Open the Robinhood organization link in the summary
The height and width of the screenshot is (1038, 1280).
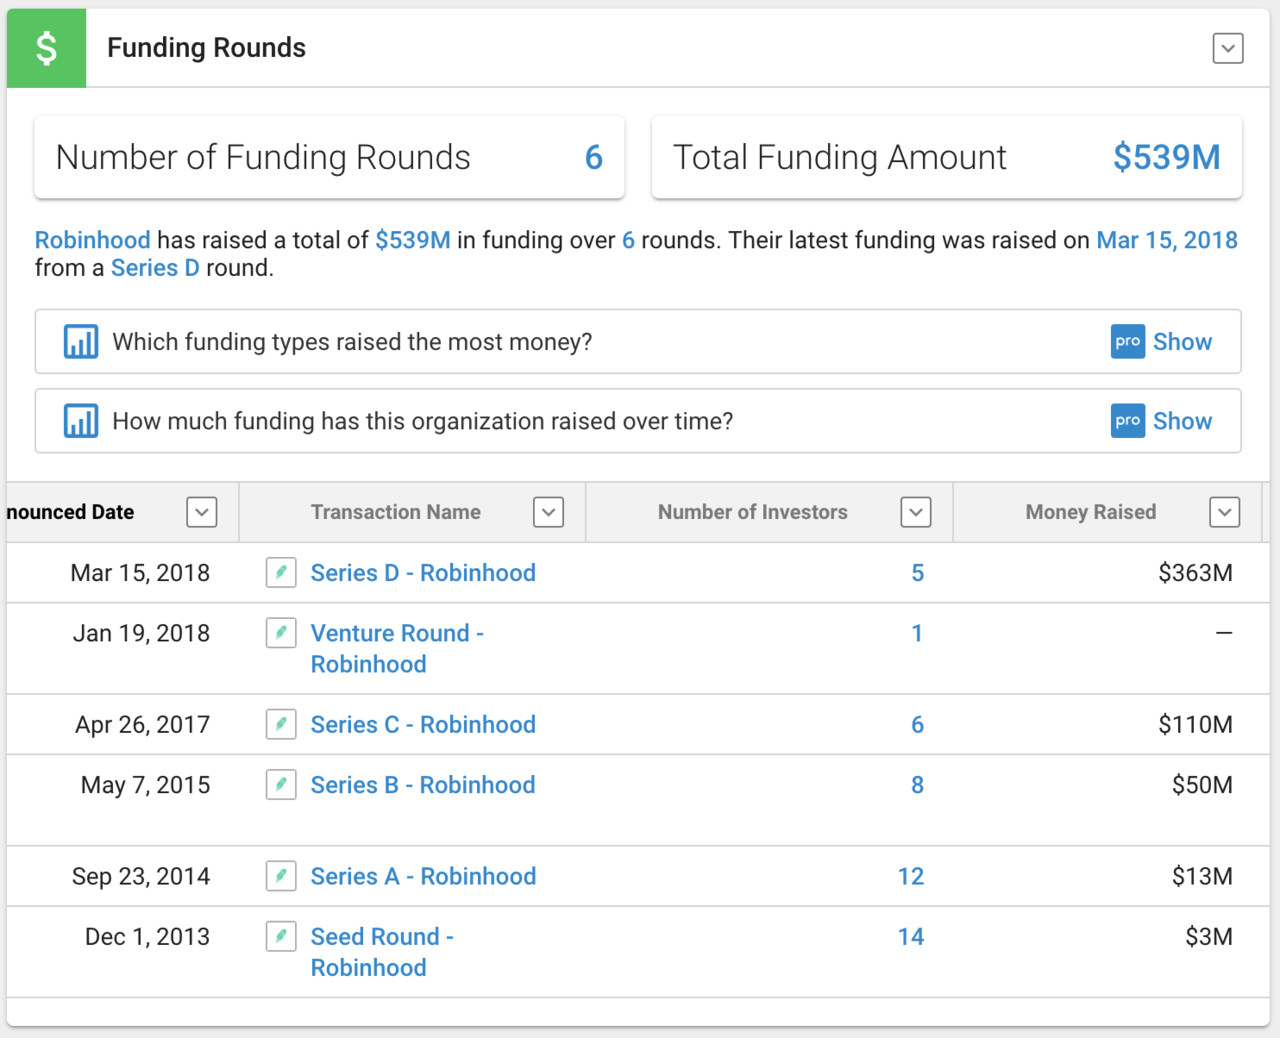point(92,240)
